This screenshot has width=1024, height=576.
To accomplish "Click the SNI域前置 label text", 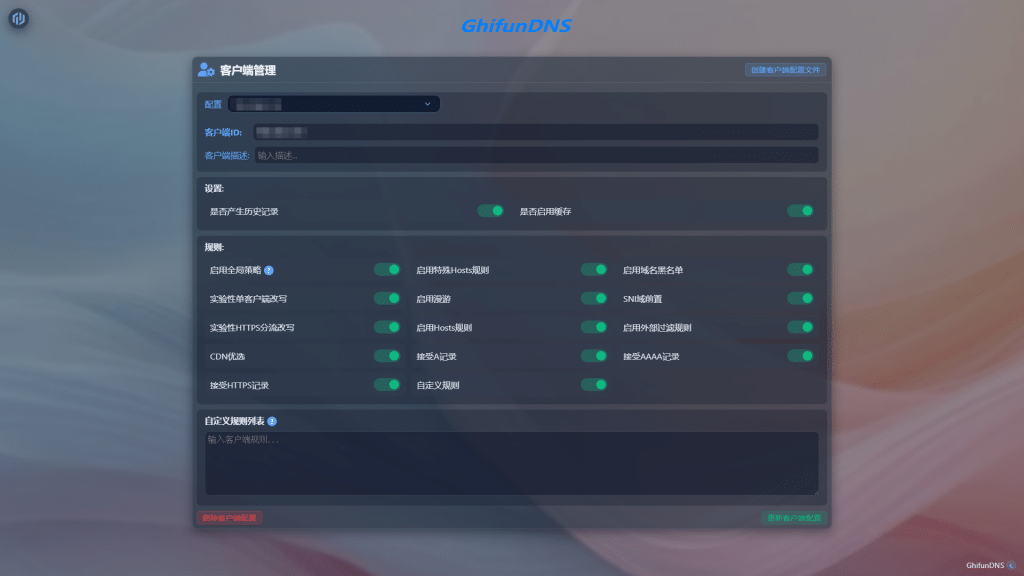I will pos(643,299).
